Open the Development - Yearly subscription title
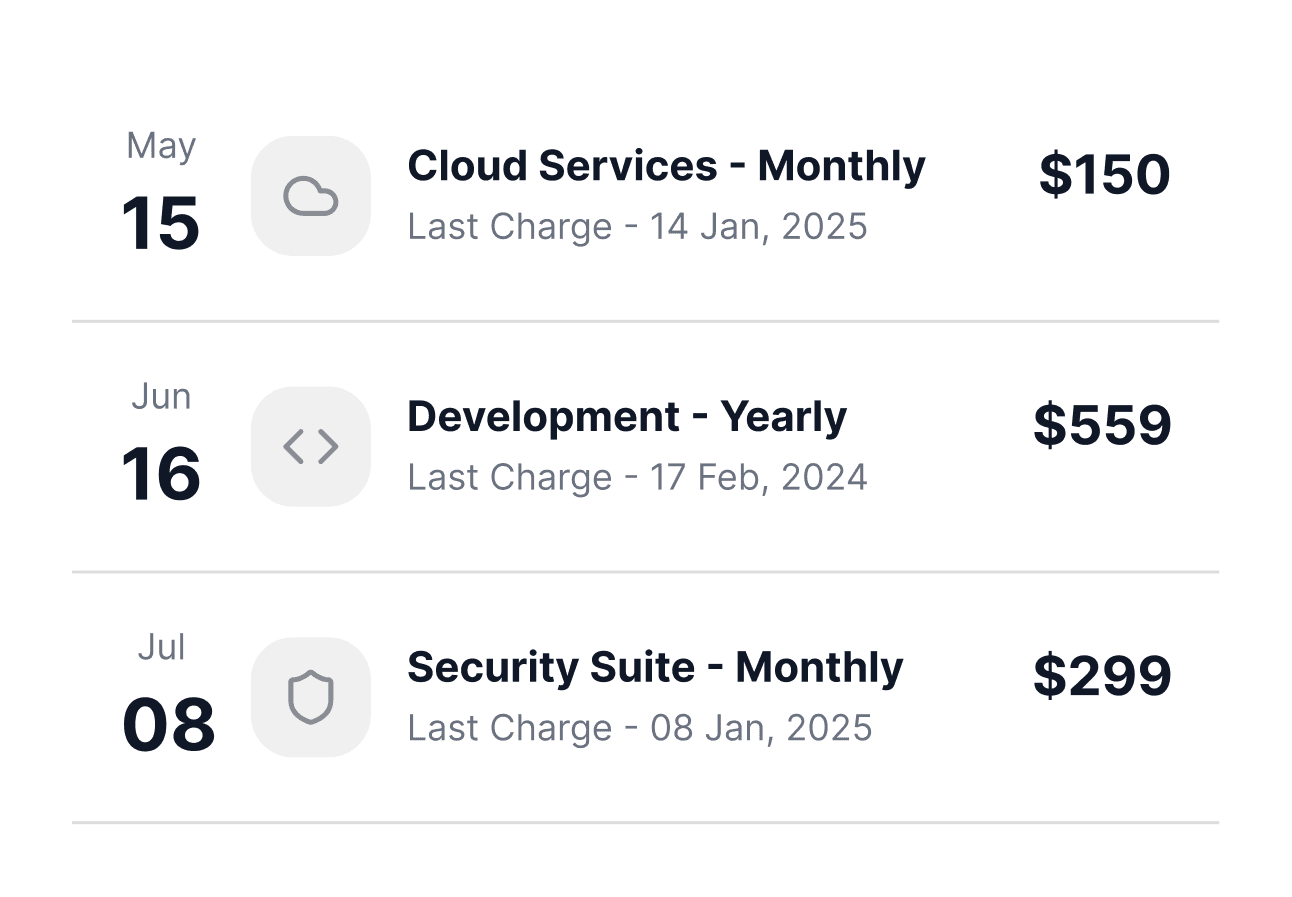Viewport: 1292px width, 897px height. click(x=627, y=417)
